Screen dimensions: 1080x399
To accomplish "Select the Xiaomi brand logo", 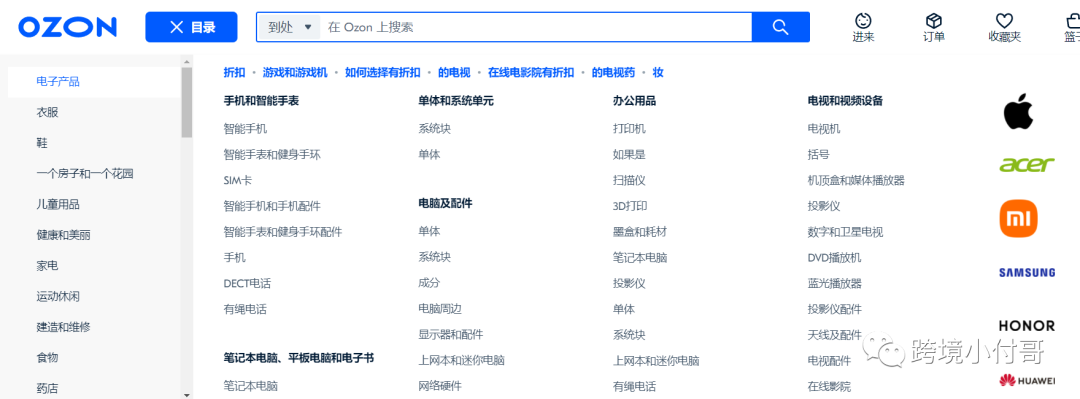I will (1019, 218).
